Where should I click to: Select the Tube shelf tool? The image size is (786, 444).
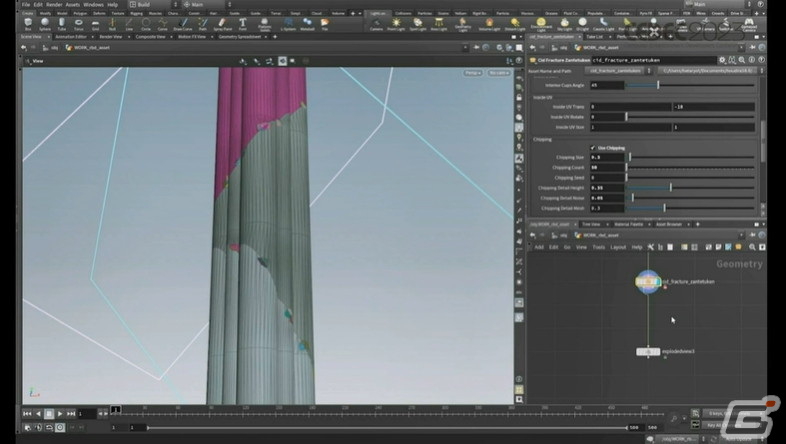point(62,24)
